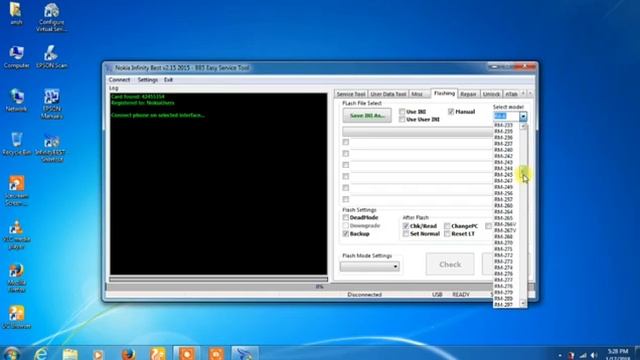Viewport: 640px width, 360px height.
Task: Click the volume speaker tray icon
Action: point(594,356)
